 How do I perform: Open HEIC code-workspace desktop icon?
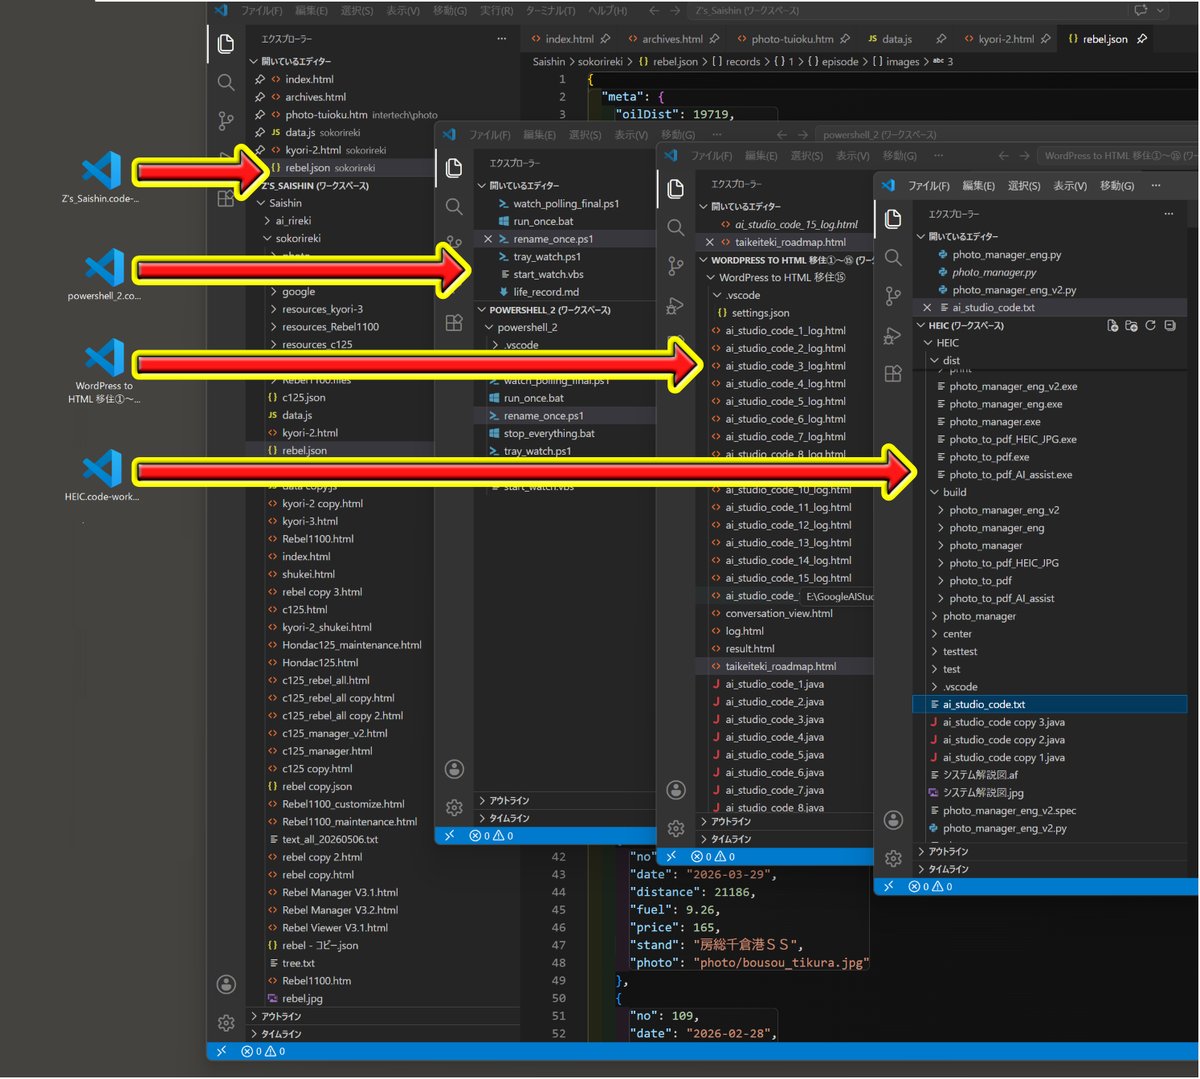[x=101, y=475]
